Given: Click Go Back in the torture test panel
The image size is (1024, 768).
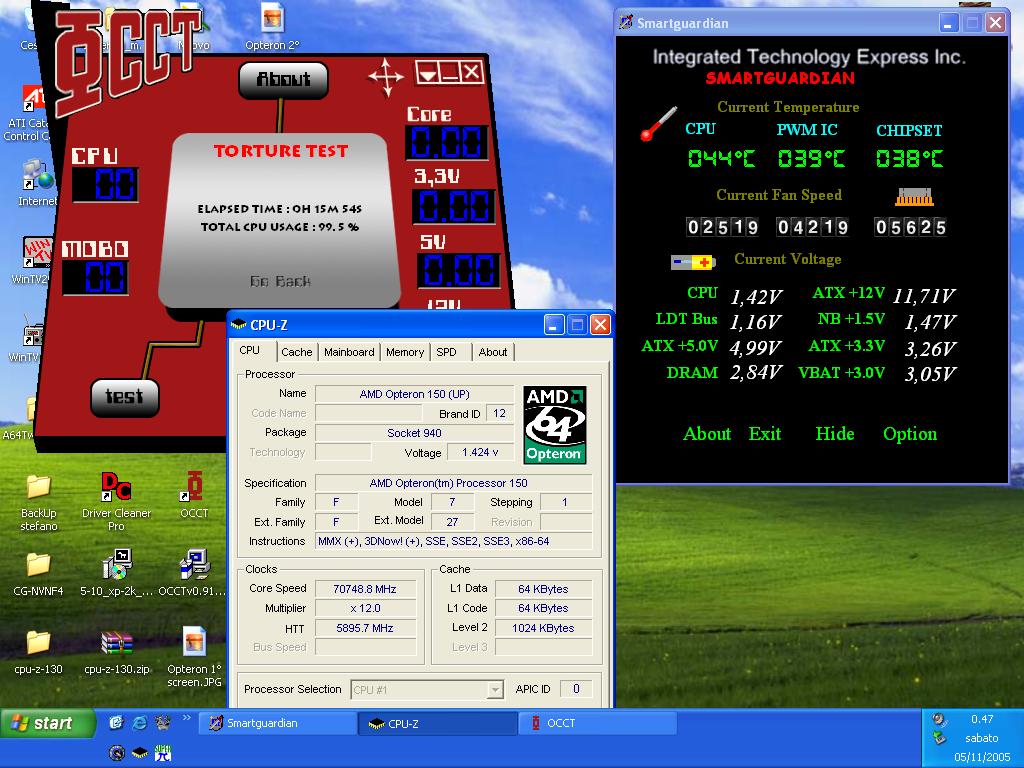Looking at the screenshot, I should click(280, 281).
